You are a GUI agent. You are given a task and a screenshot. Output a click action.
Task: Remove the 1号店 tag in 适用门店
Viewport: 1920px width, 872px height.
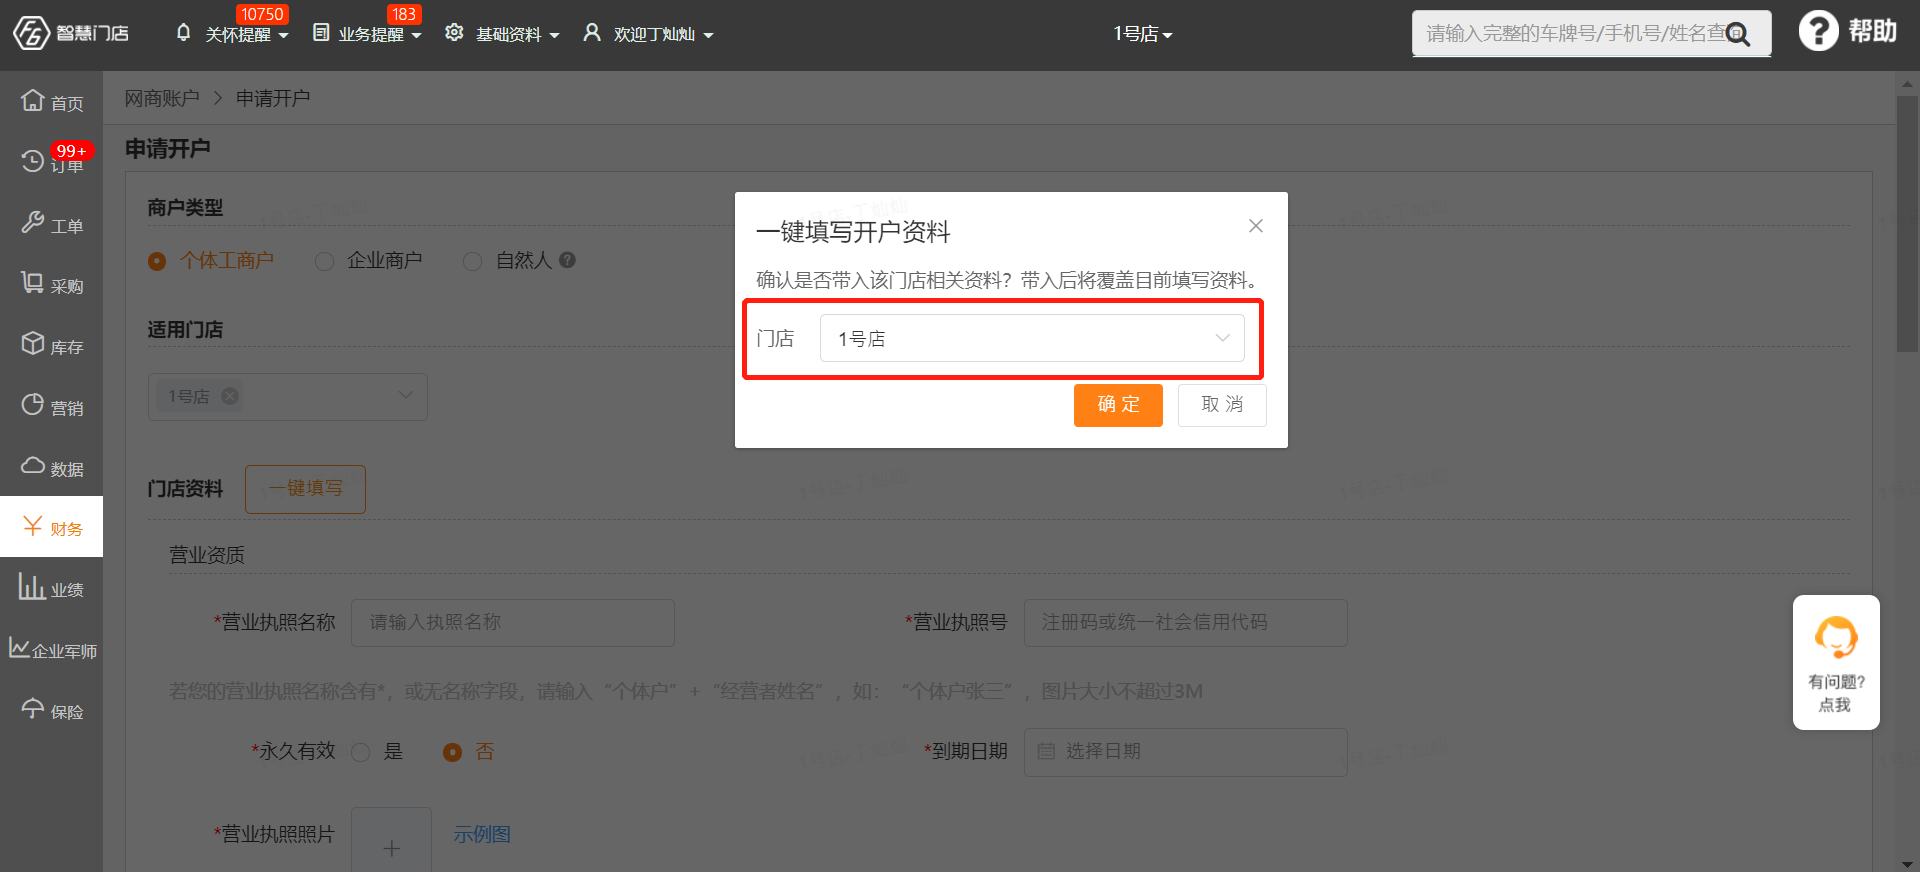click(230, 396)
